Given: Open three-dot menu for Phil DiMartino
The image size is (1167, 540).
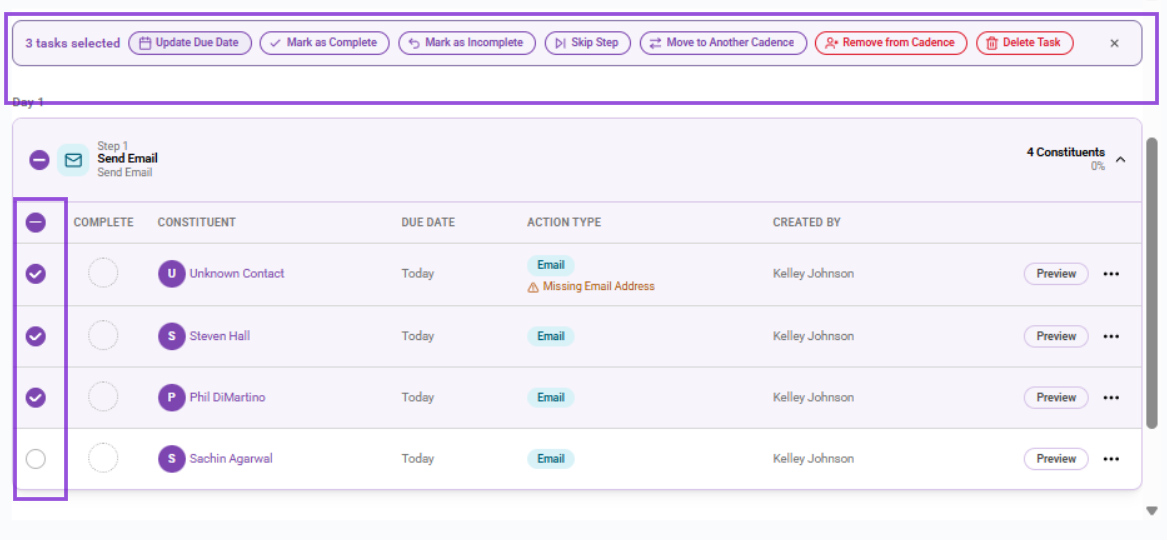Looking at the screenshot, I should pyautogui.click(x=1111, y=397).
